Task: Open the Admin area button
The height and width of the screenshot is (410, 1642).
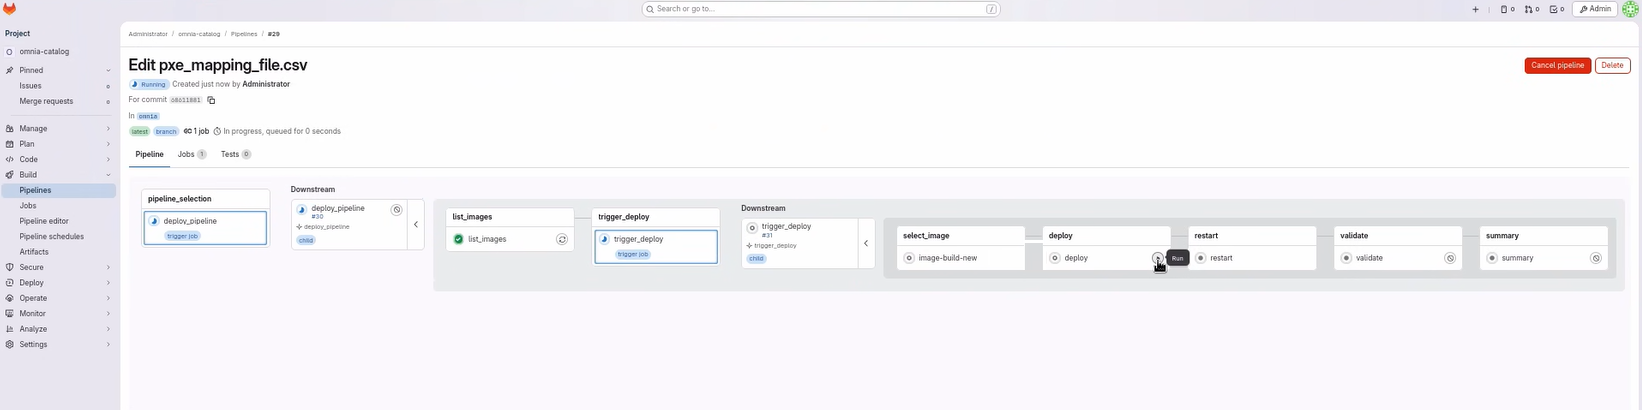Action: click(1596, 9)
